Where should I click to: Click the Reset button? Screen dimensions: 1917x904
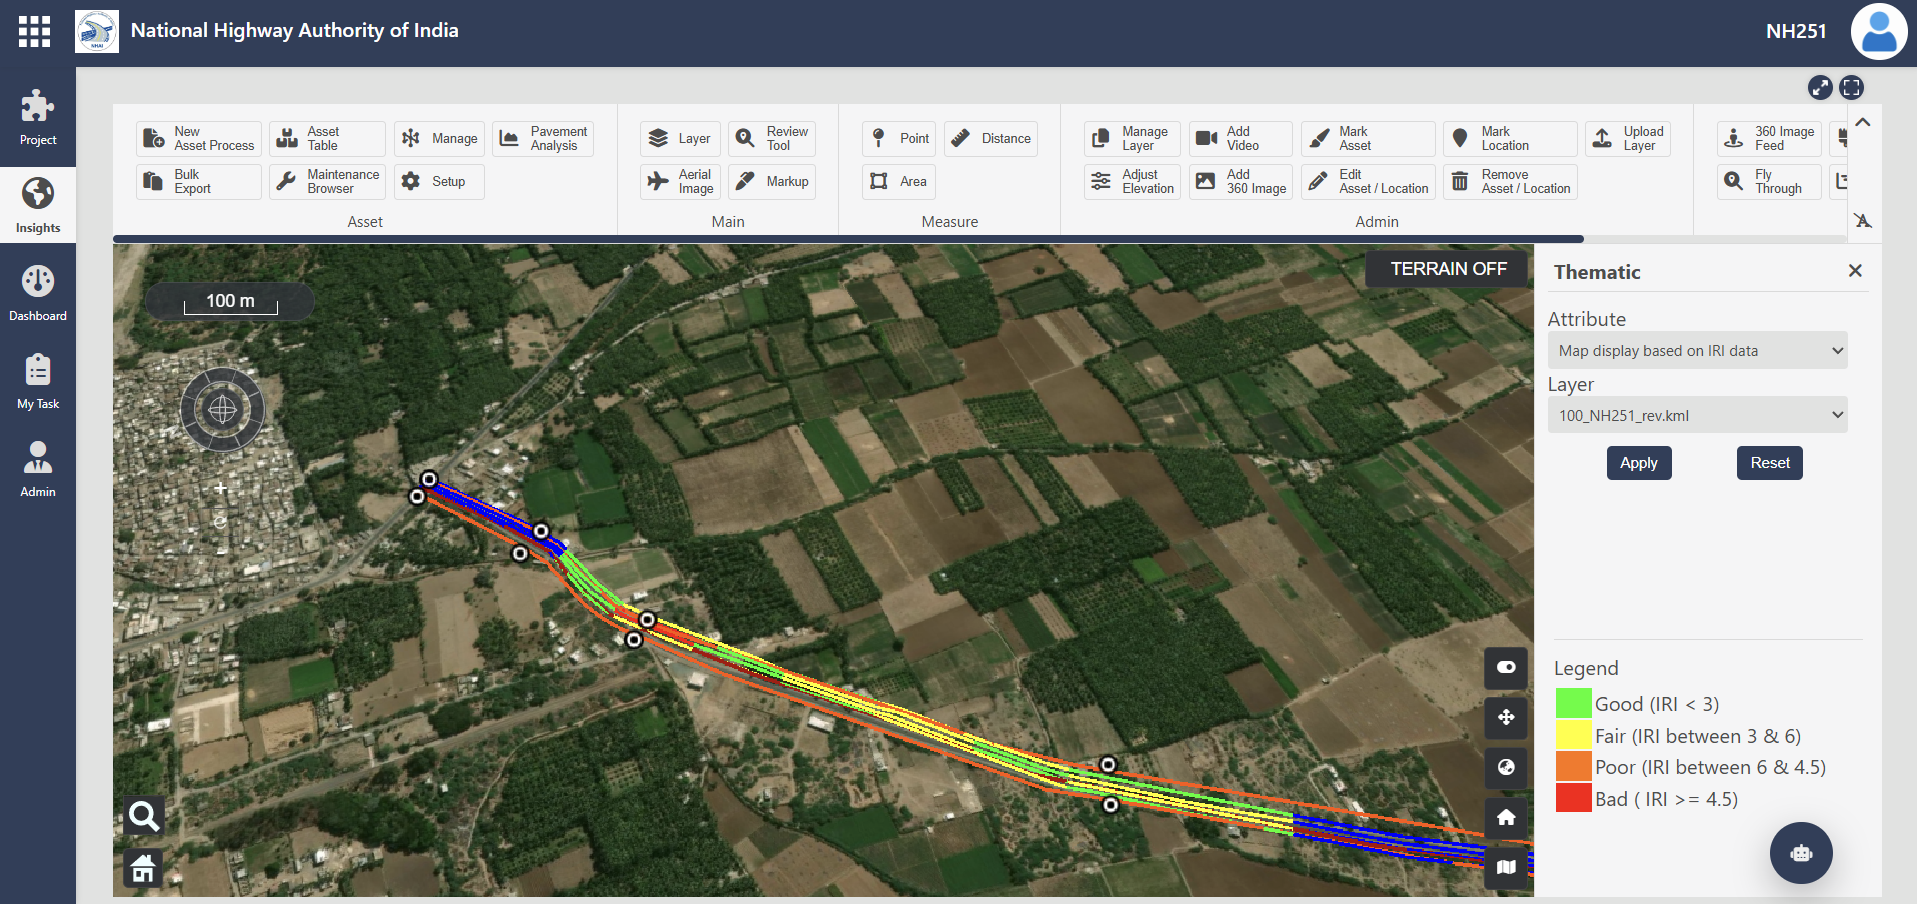(1769, 463)
